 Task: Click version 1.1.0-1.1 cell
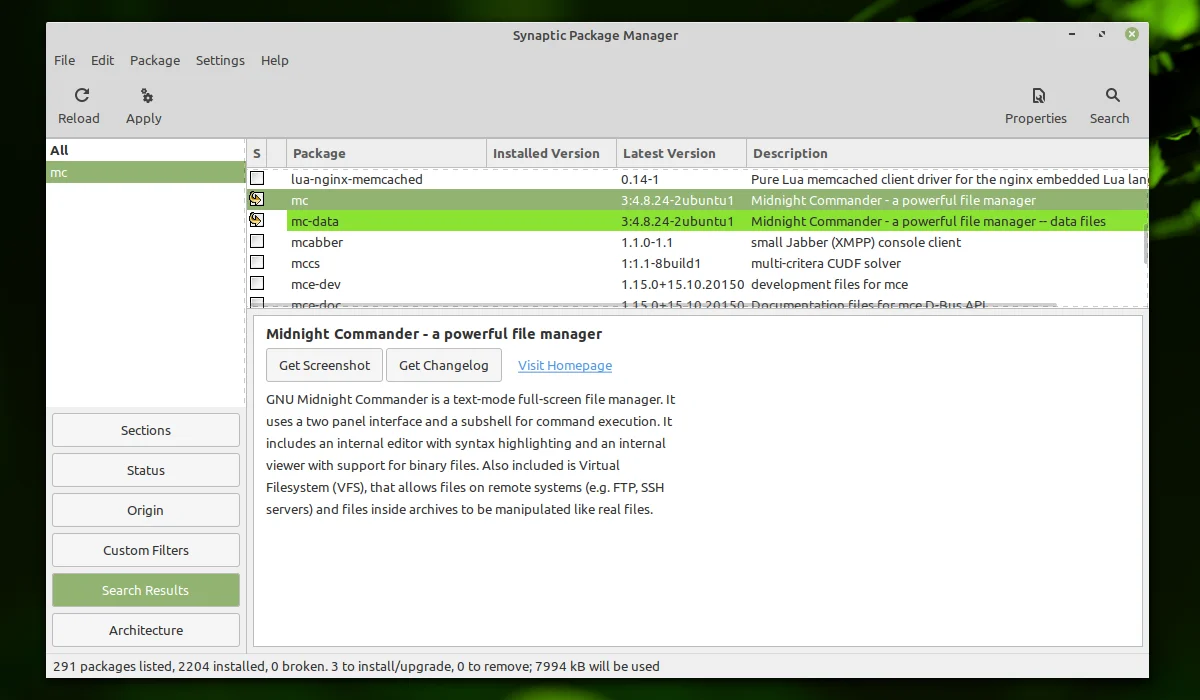click(x=647, y=242)
